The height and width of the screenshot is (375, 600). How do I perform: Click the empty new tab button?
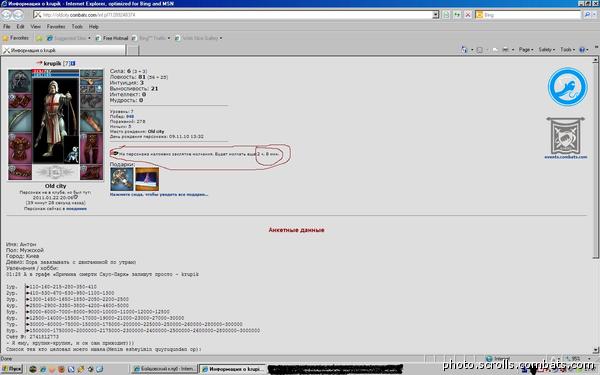[x=132, y=50]
